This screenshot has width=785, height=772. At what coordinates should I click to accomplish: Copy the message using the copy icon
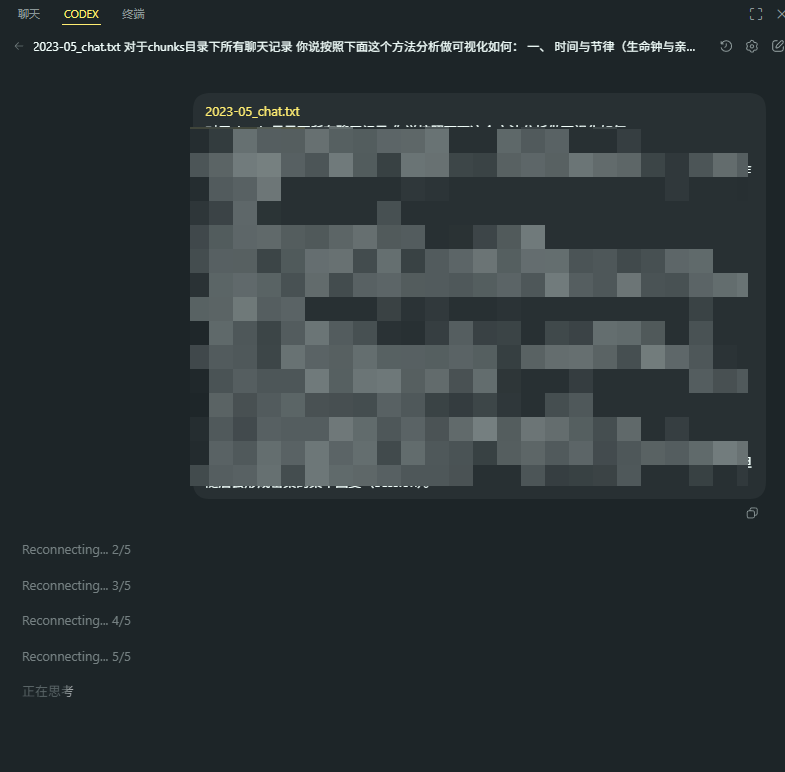pos(752,513)
